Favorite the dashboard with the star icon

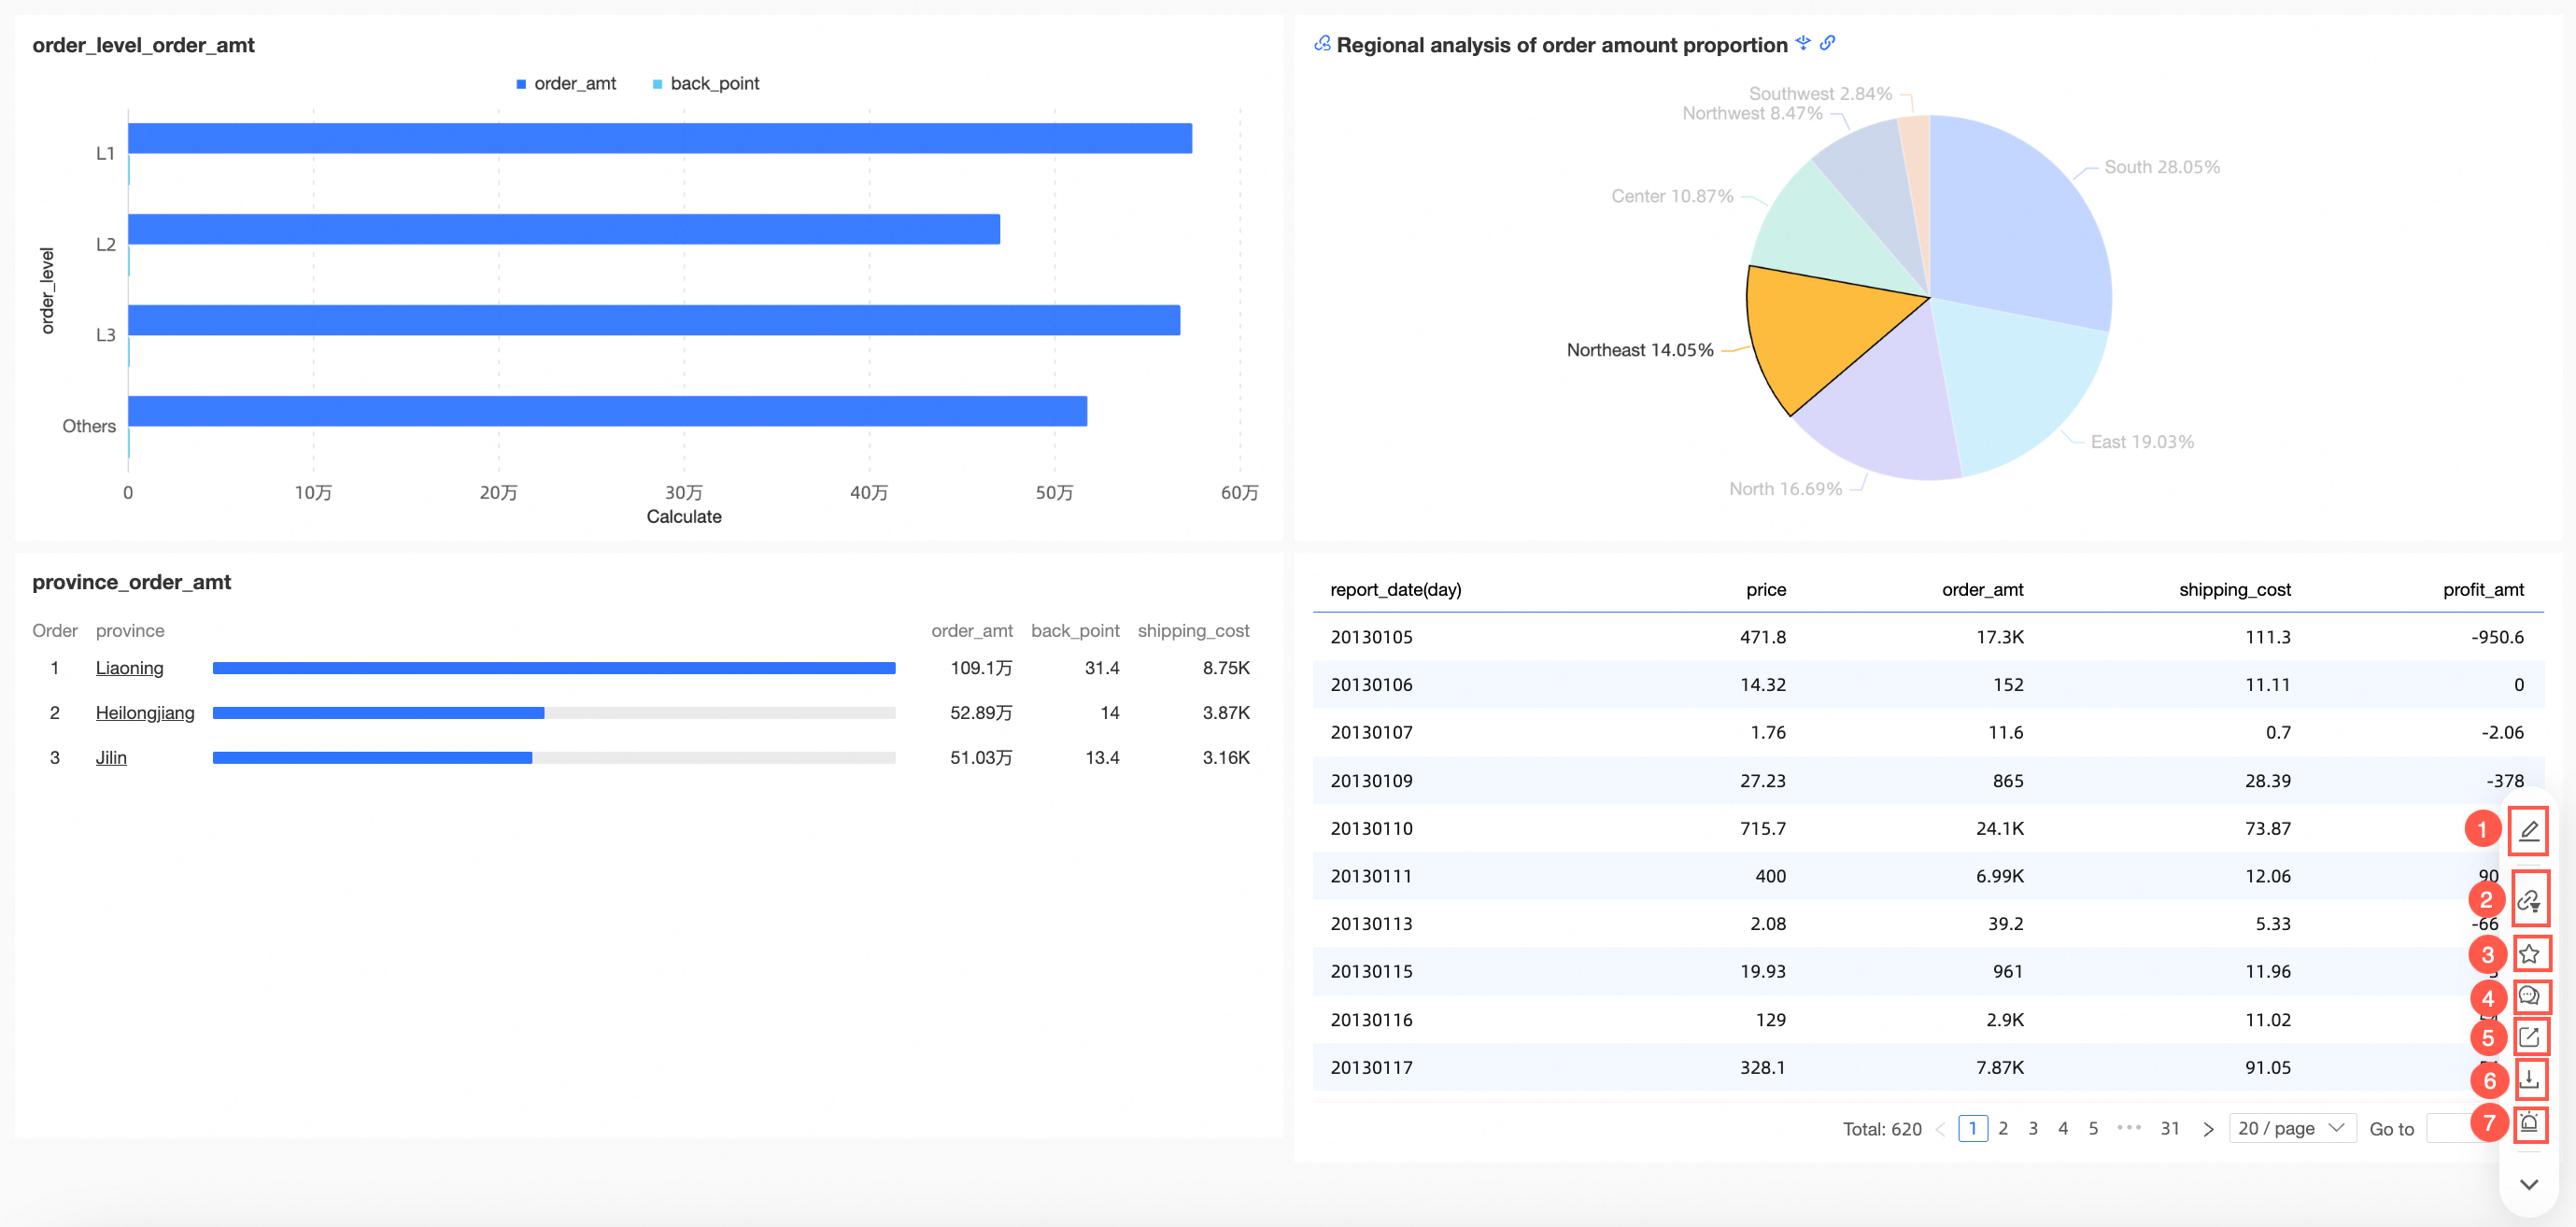pos(2528,954)
